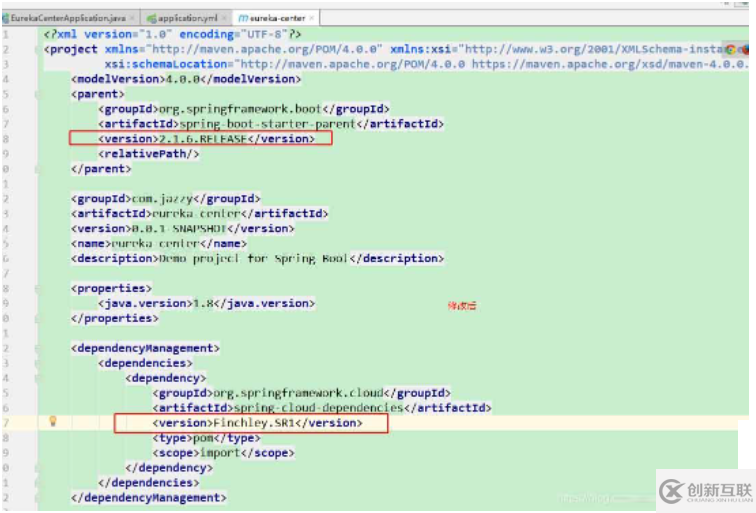This screenshot has height=513, width=756.
Task: Click artifactId eureka-center line
Action: click(x=199, y=214)
